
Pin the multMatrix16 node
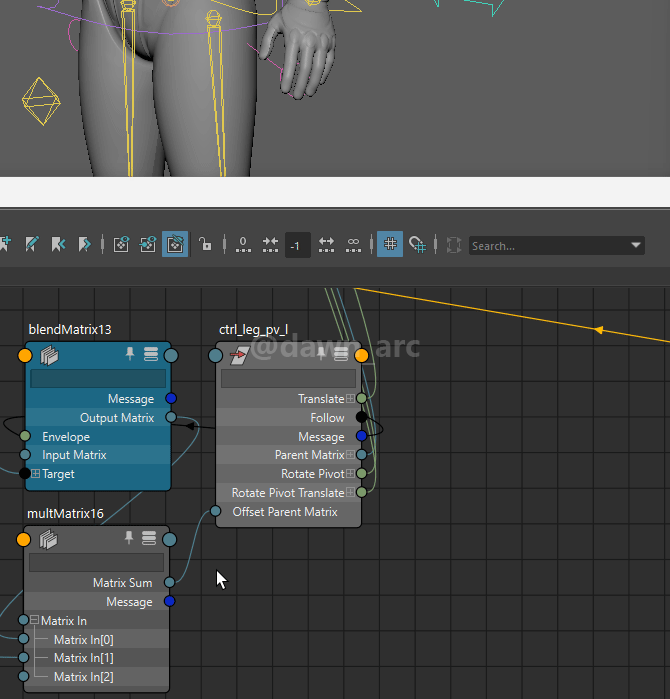click(128, 538)
